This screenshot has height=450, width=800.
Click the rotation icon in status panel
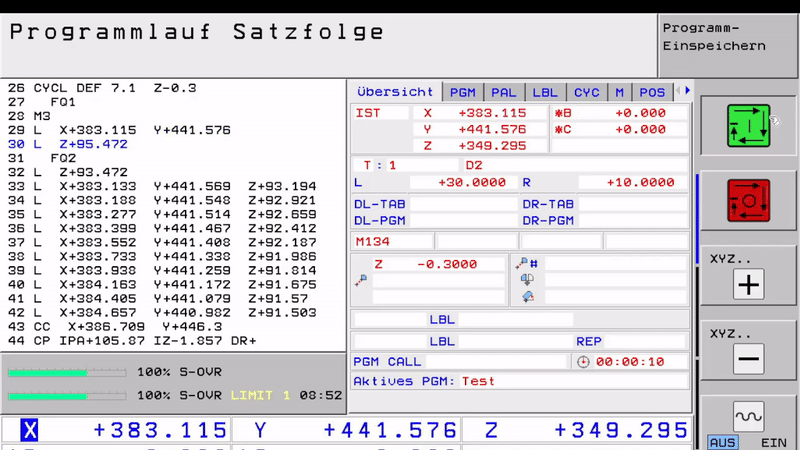coord(527,296)
